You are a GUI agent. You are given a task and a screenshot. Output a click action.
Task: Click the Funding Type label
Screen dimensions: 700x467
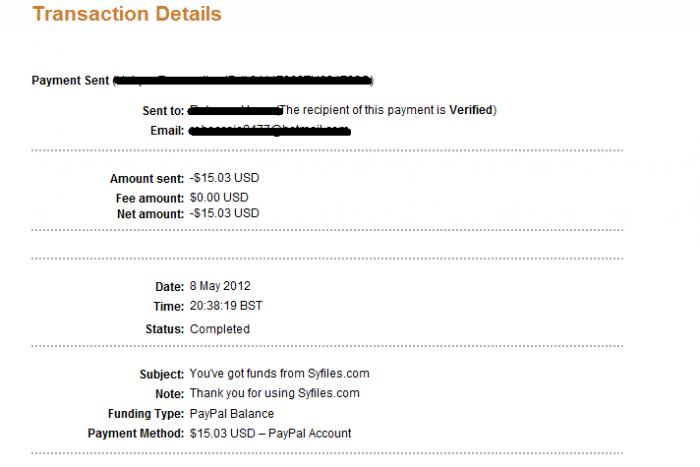point(145,413)
